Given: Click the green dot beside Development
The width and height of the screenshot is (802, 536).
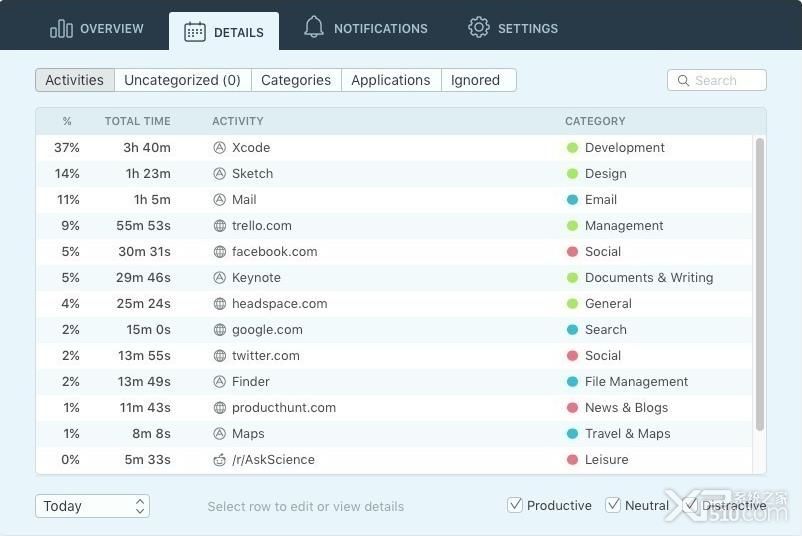Looking at the screenshot, I should pos(572,148).
